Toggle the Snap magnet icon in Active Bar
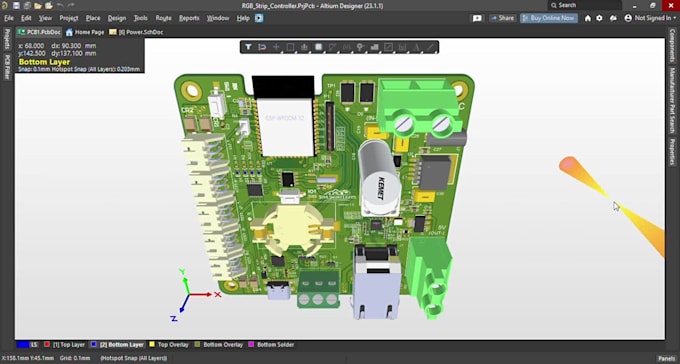The image size is (680, 364). click(262, 47)
